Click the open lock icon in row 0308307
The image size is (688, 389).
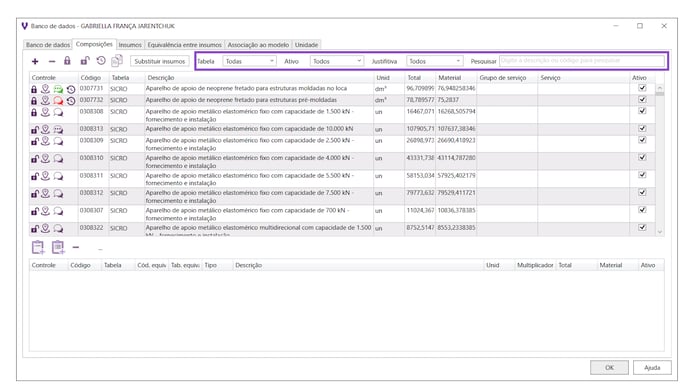coord(35,211)
